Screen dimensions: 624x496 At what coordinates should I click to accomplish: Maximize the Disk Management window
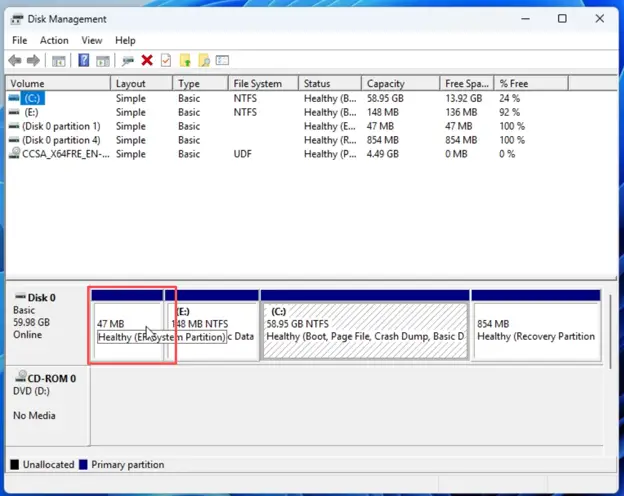[562, 19]
